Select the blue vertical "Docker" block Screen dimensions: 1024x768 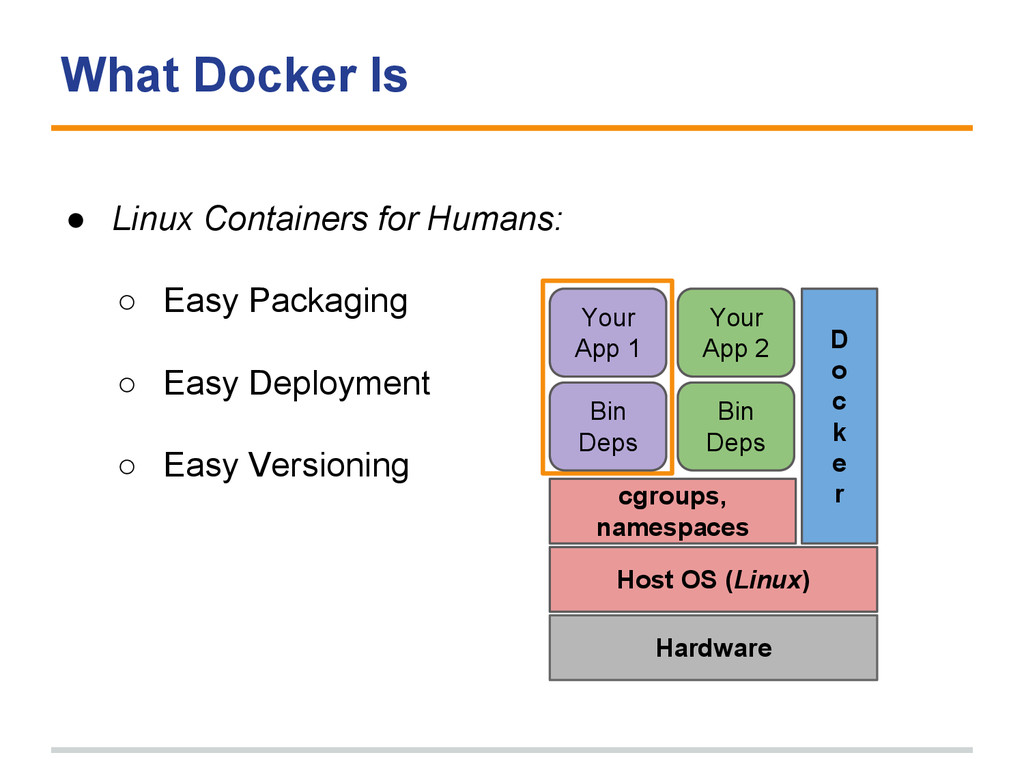tap(839, 416)
